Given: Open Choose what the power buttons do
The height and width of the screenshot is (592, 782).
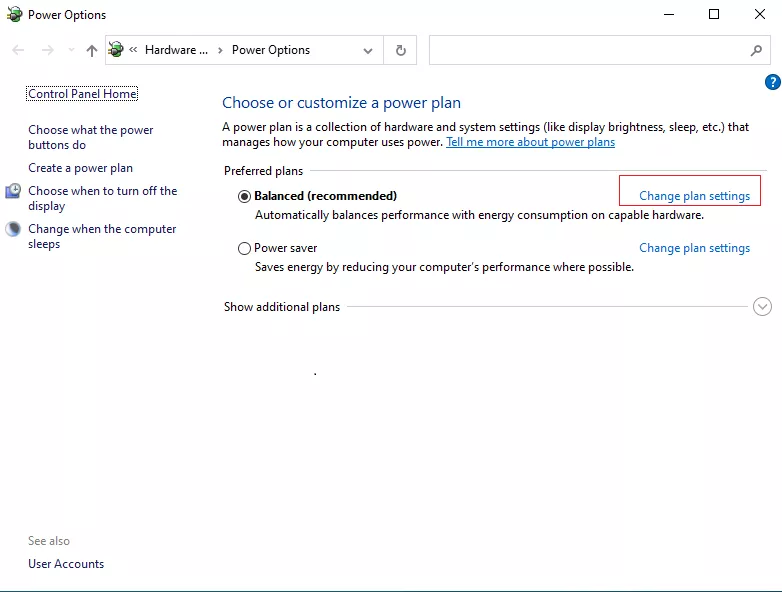Looking at the screenshot, I should [x=90, y=137].
